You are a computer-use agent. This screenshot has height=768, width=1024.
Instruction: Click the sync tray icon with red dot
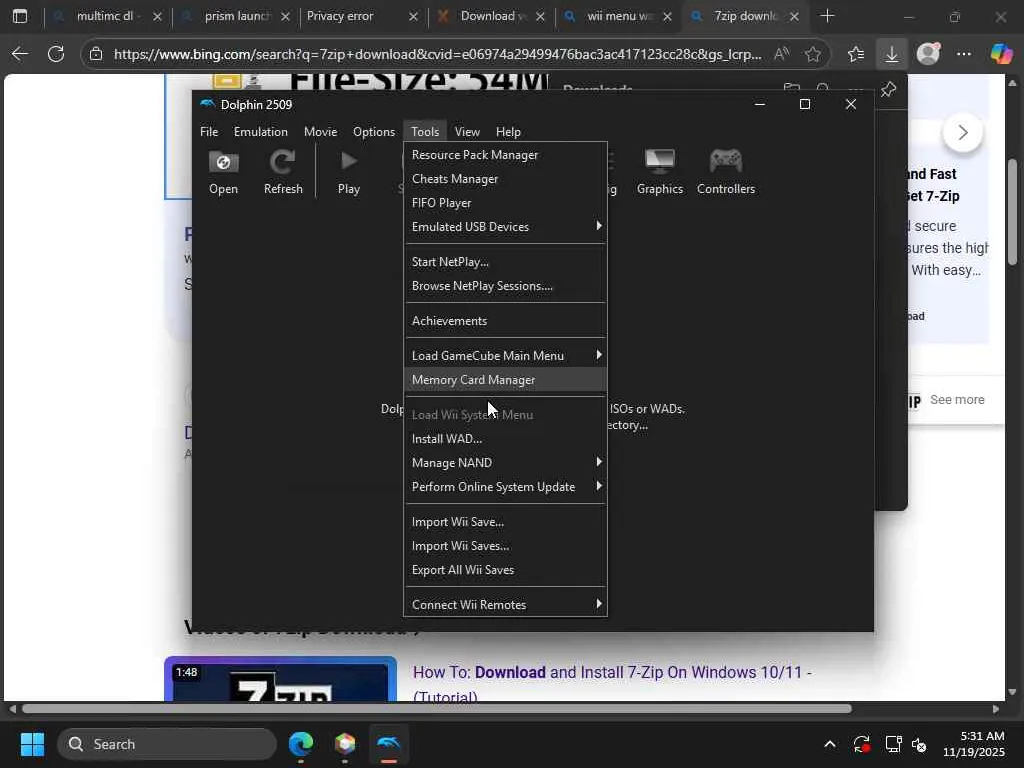tap(861, 744)
